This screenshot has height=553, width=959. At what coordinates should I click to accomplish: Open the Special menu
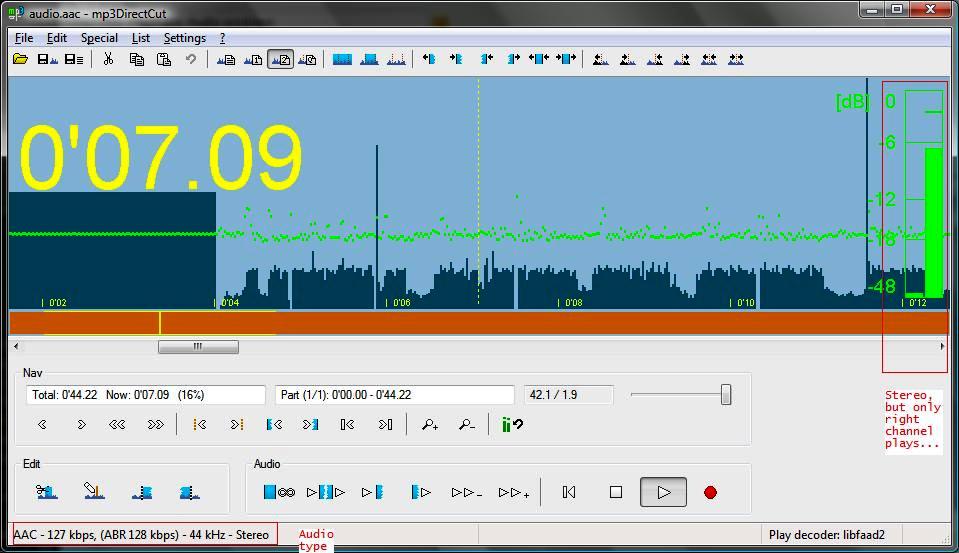coord(99,38)
